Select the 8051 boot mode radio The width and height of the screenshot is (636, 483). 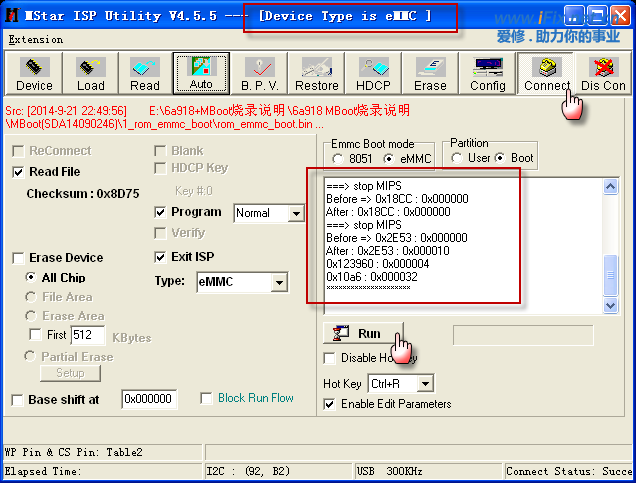(339, 159)
